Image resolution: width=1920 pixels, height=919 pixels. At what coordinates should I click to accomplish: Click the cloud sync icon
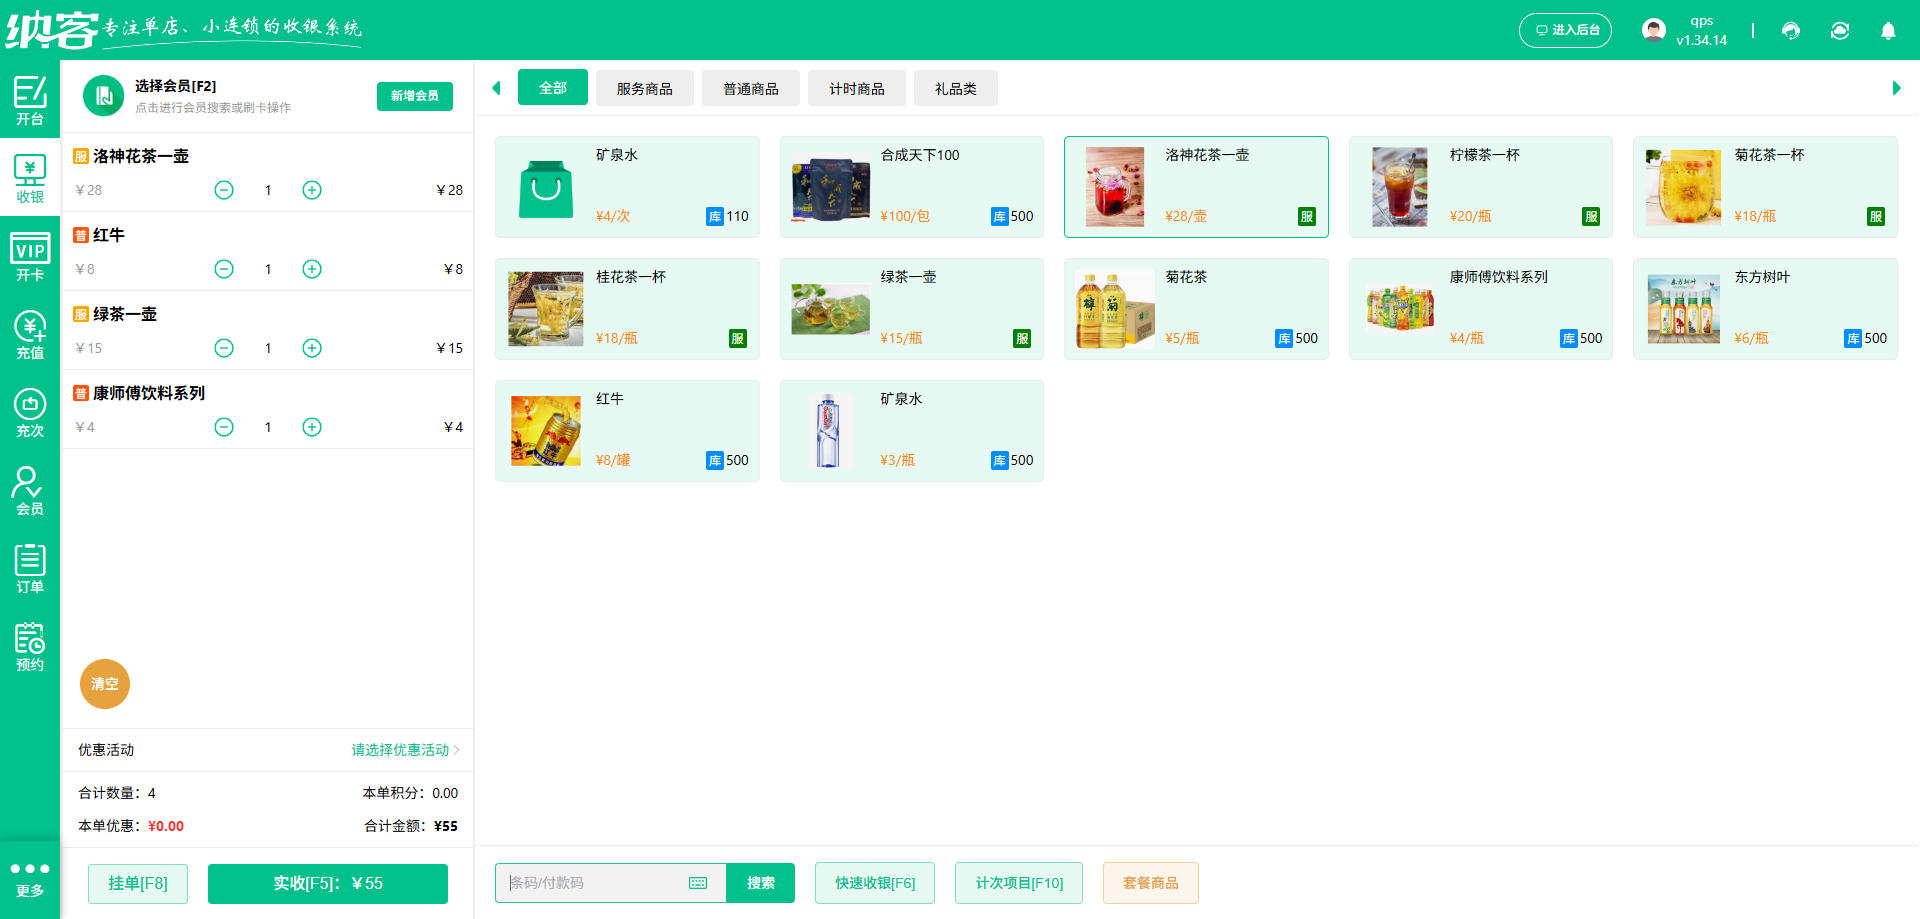pyautogui.click(x=1840, y=30)
